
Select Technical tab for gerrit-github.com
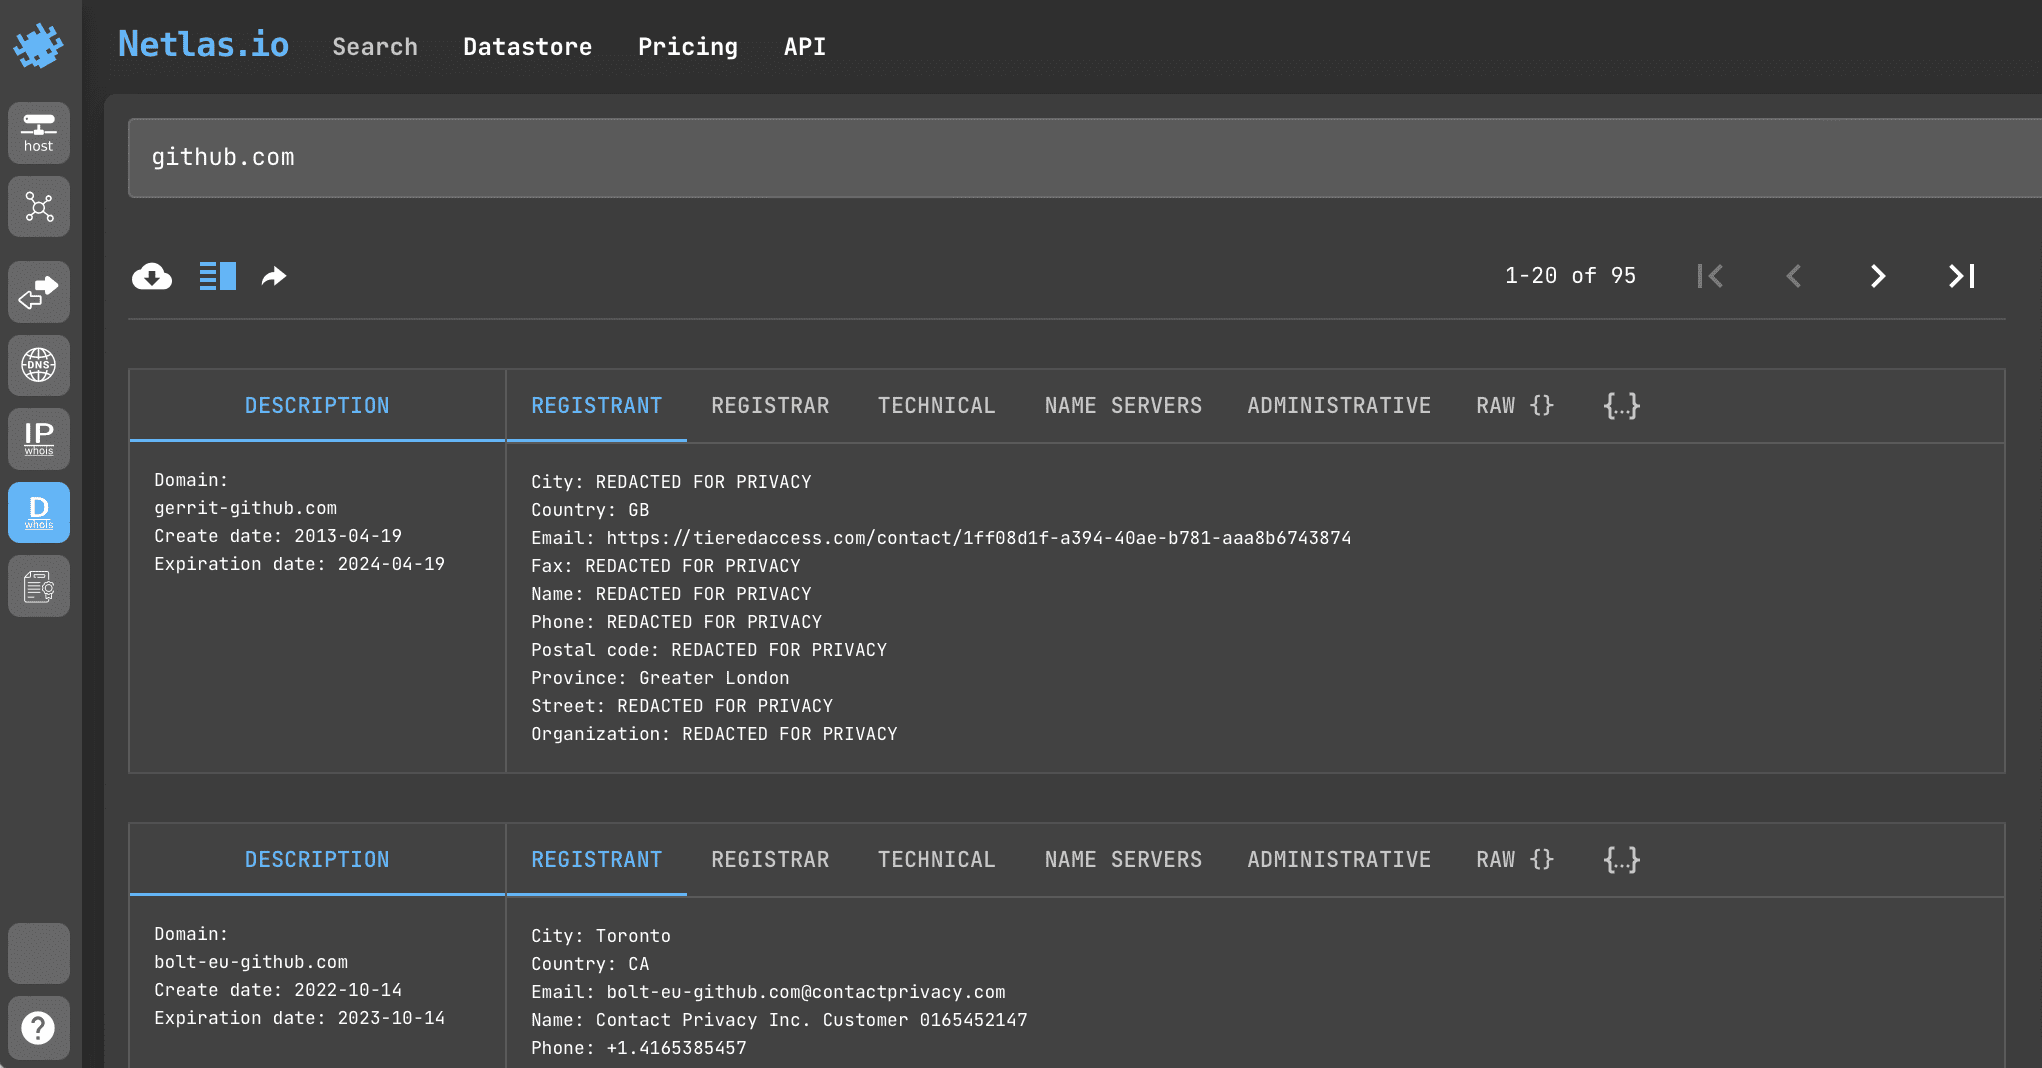[937, 406]
